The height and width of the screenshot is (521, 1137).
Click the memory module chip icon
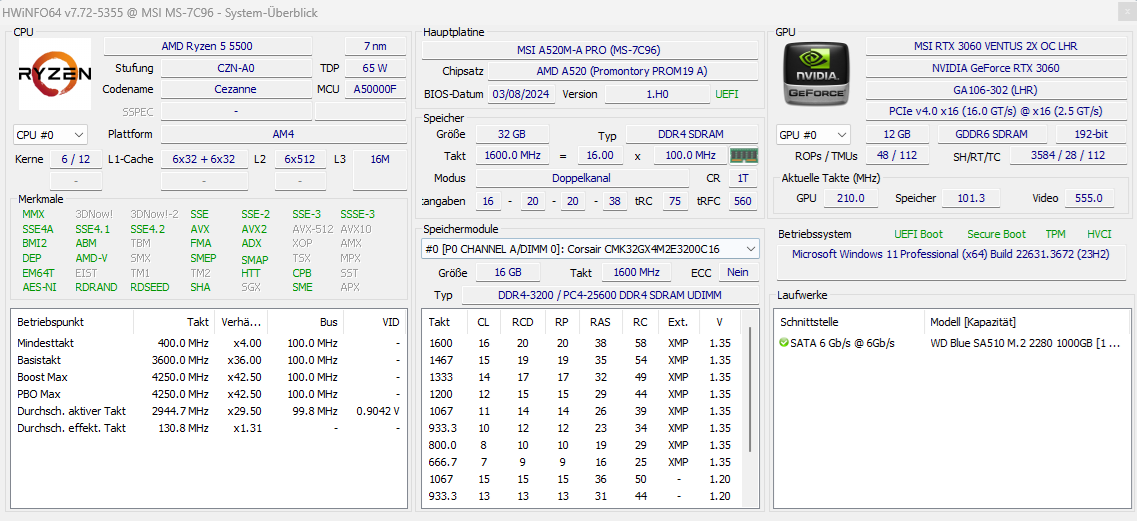click(743, 155)
